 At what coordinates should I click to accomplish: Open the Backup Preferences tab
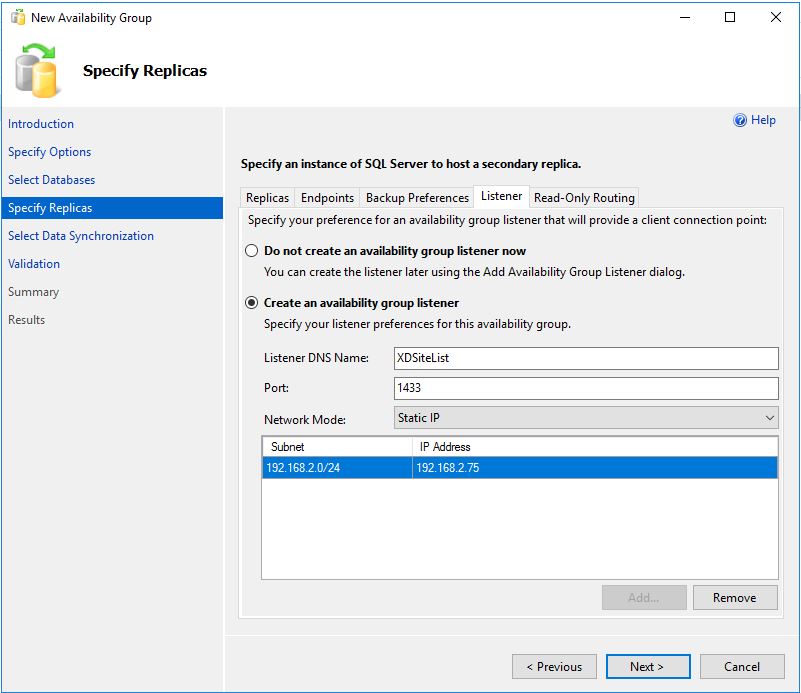coord(416,197)
